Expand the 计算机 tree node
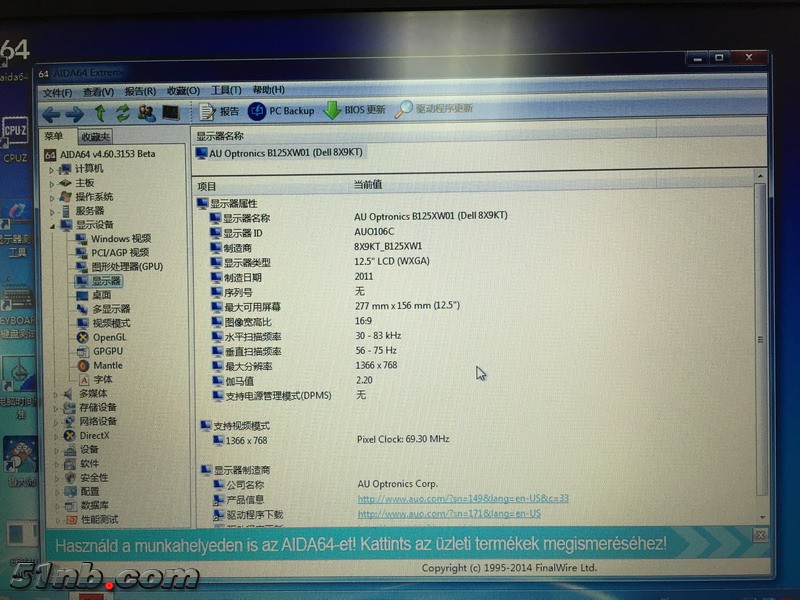Image resolution: width=800 pixels, height=600 pixels. [x=53, y=169]
